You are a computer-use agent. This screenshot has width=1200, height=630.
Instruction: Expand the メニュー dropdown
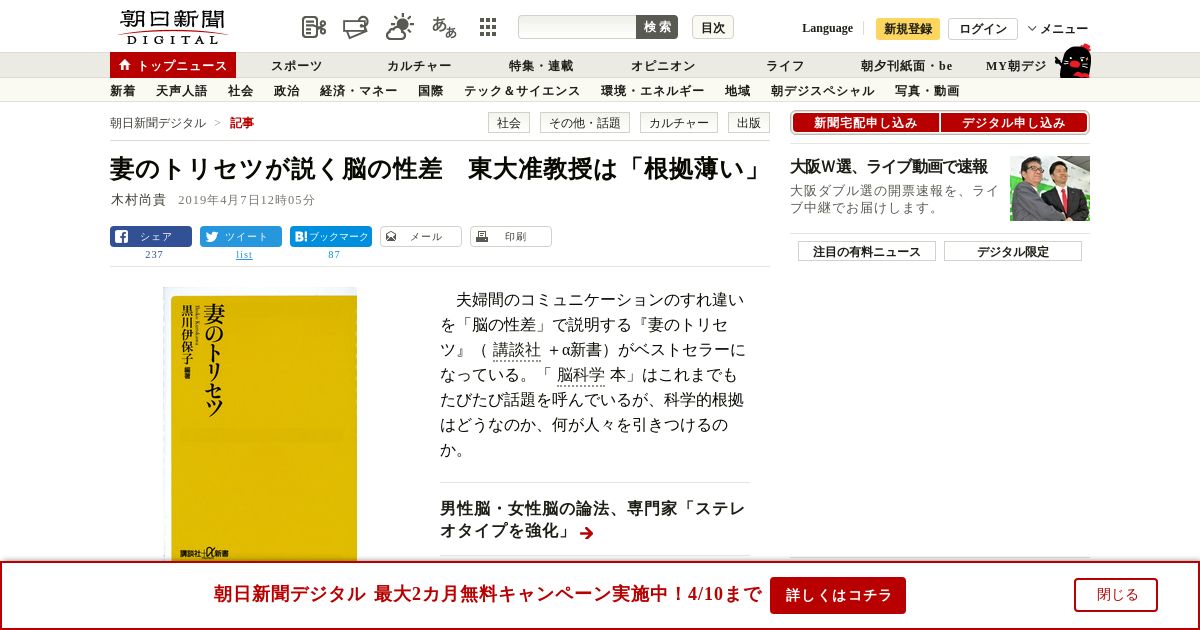[x=1058, y=29]
